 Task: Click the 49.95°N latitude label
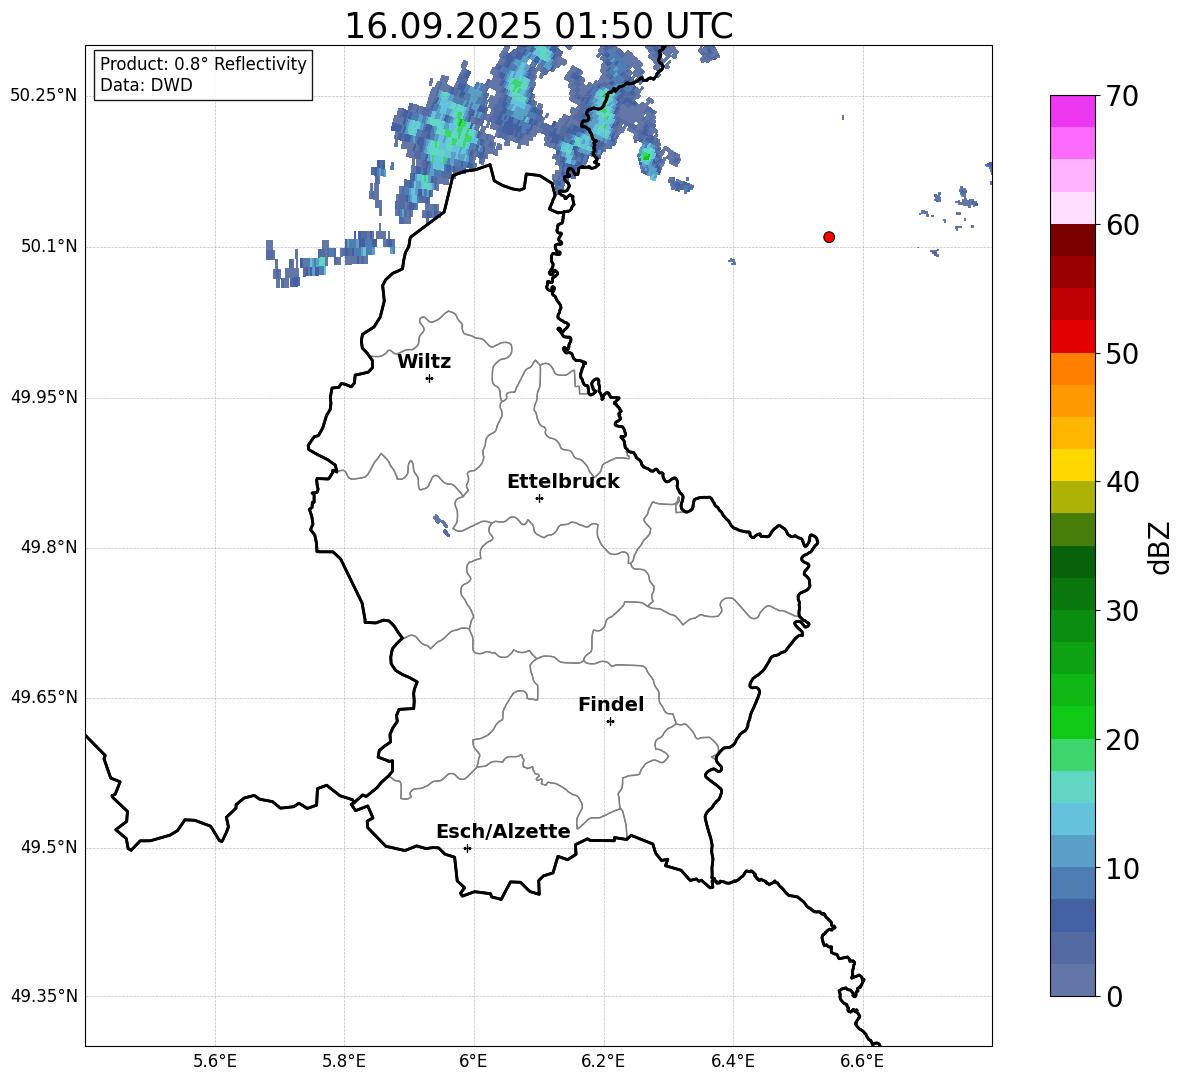(44, 397)
